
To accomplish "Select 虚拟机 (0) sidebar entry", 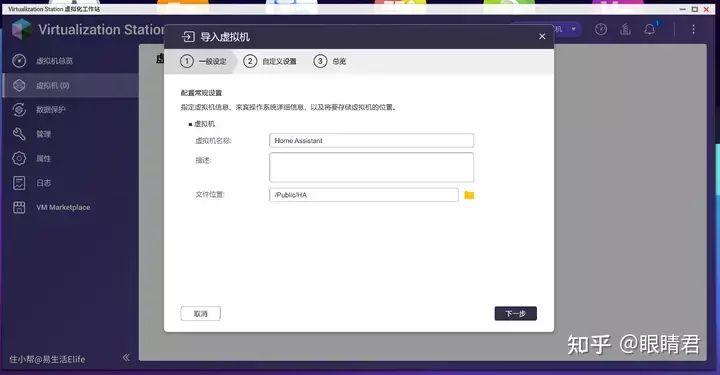I will point(70,85).
